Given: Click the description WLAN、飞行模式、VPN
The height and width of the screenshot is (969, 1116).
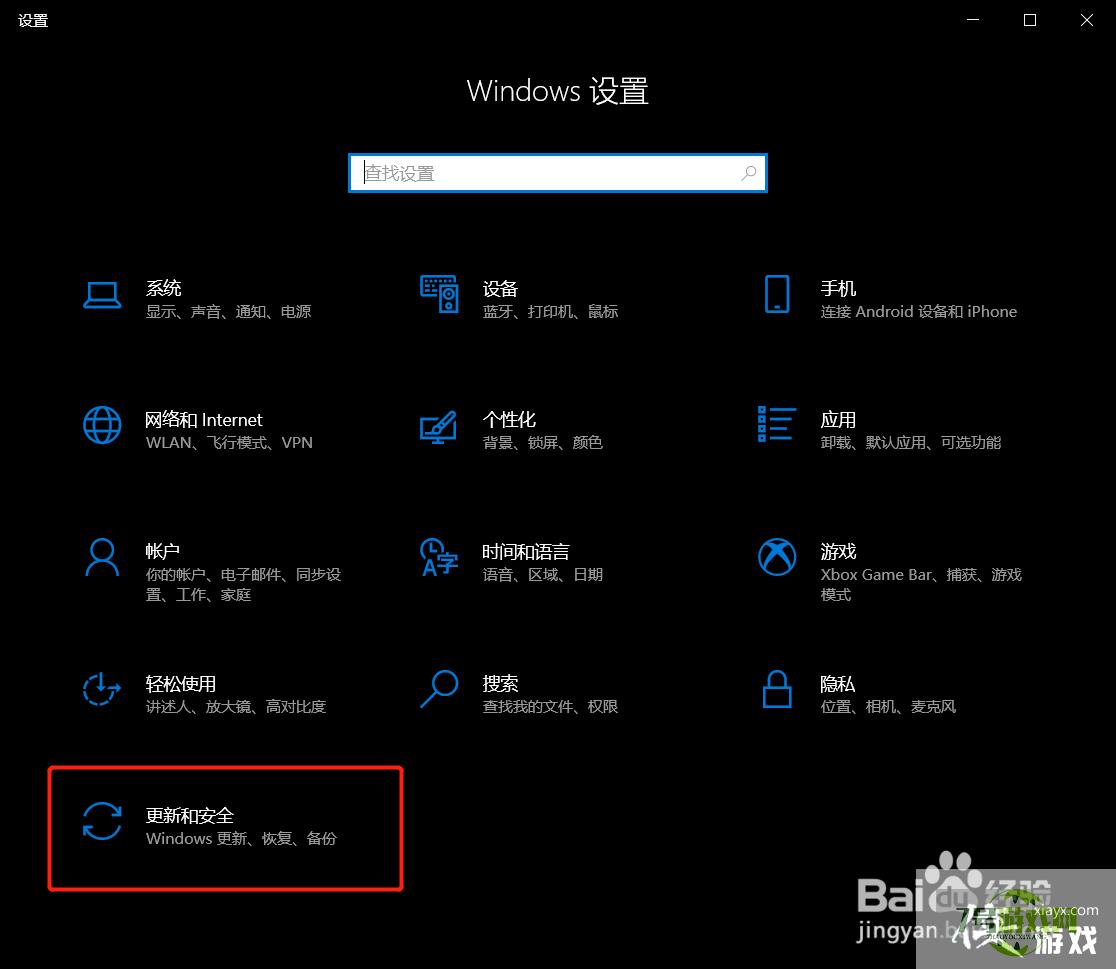Looking at the screenshot, I should click(229, 442).
